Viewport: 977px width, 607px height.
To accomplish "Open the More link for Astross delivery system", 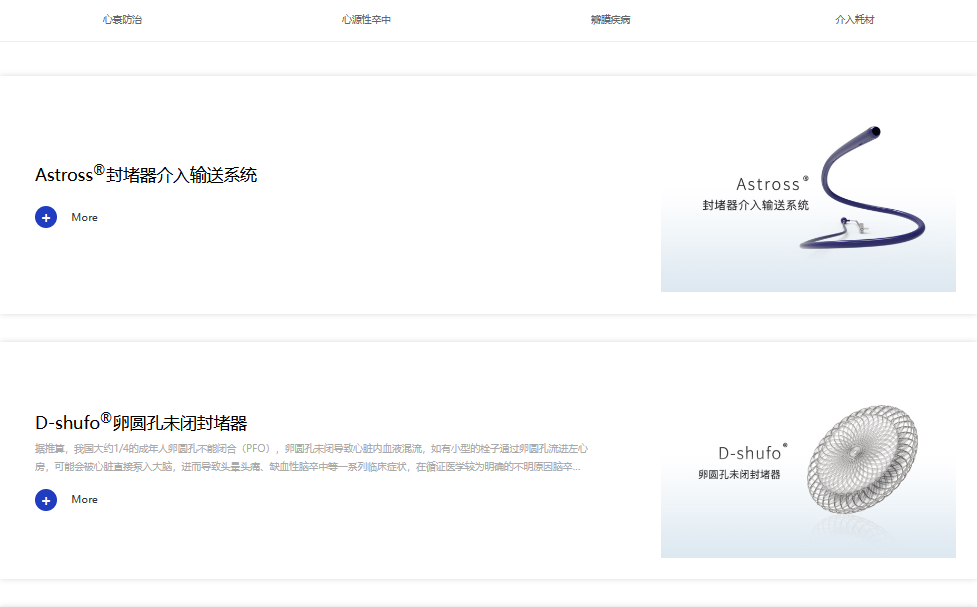I will point(84,217).
